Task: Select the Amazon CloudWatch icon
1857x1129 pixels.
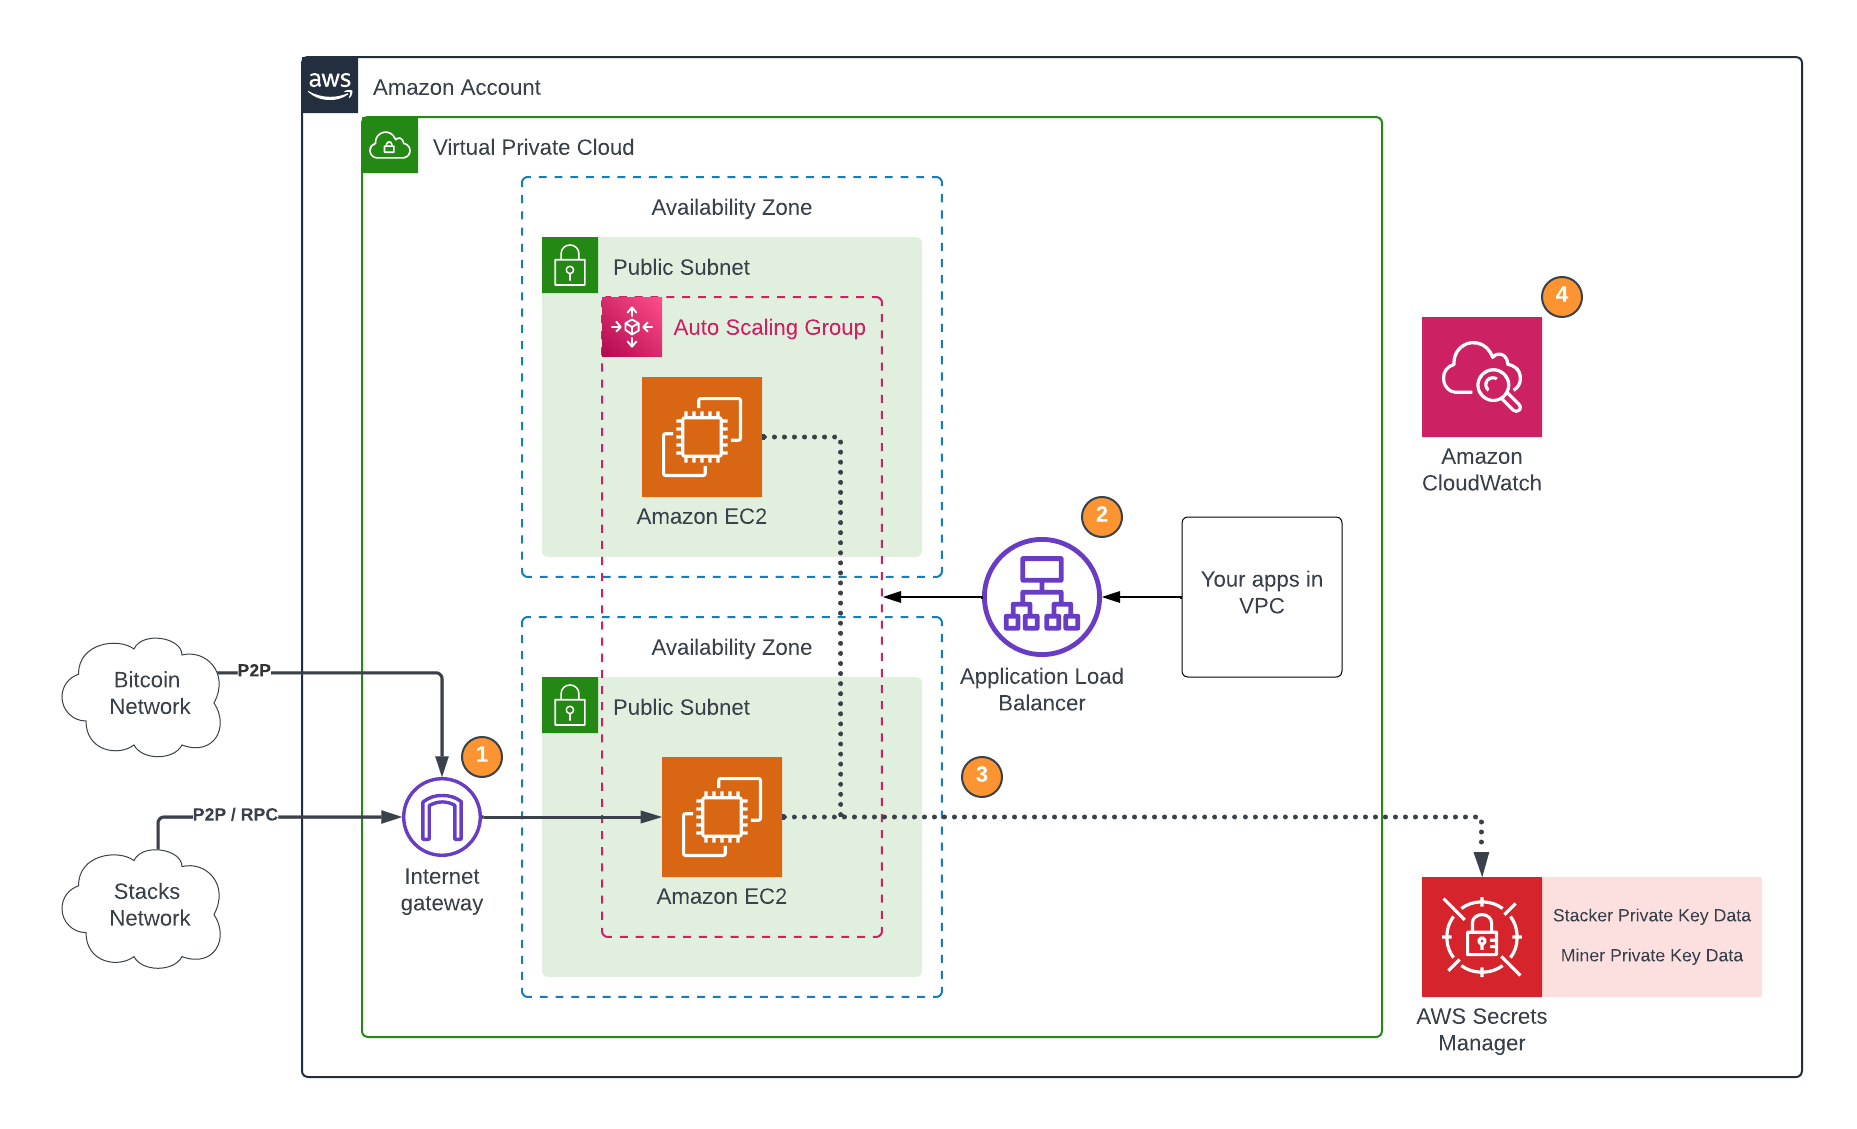Action: (x=1481, y=377)
